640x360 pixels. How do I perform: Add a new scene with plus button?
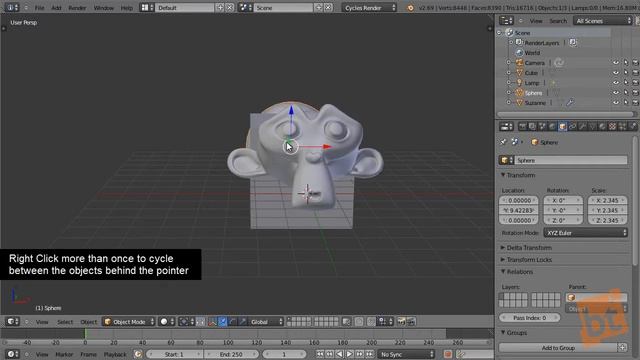click(319, 8)
